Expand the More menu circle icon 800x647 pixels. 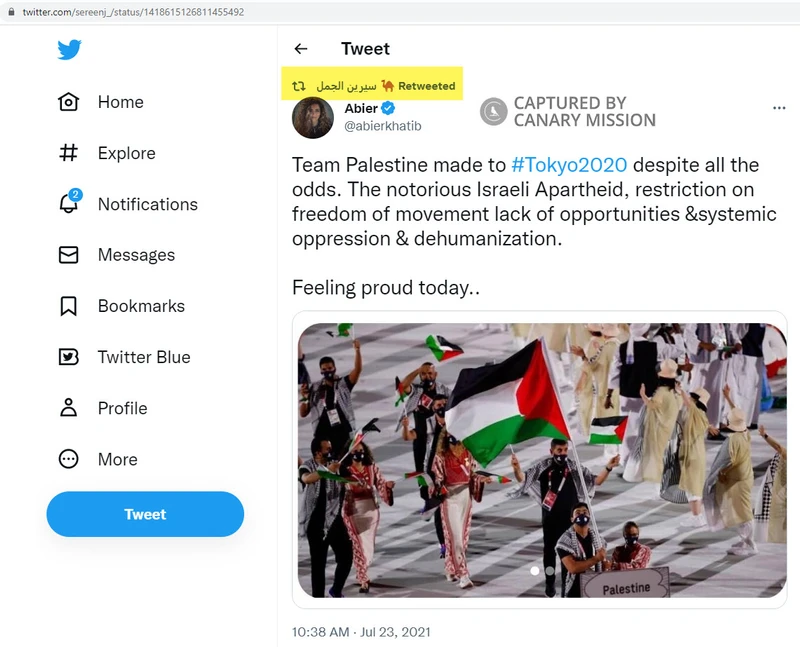pos(68,459)
